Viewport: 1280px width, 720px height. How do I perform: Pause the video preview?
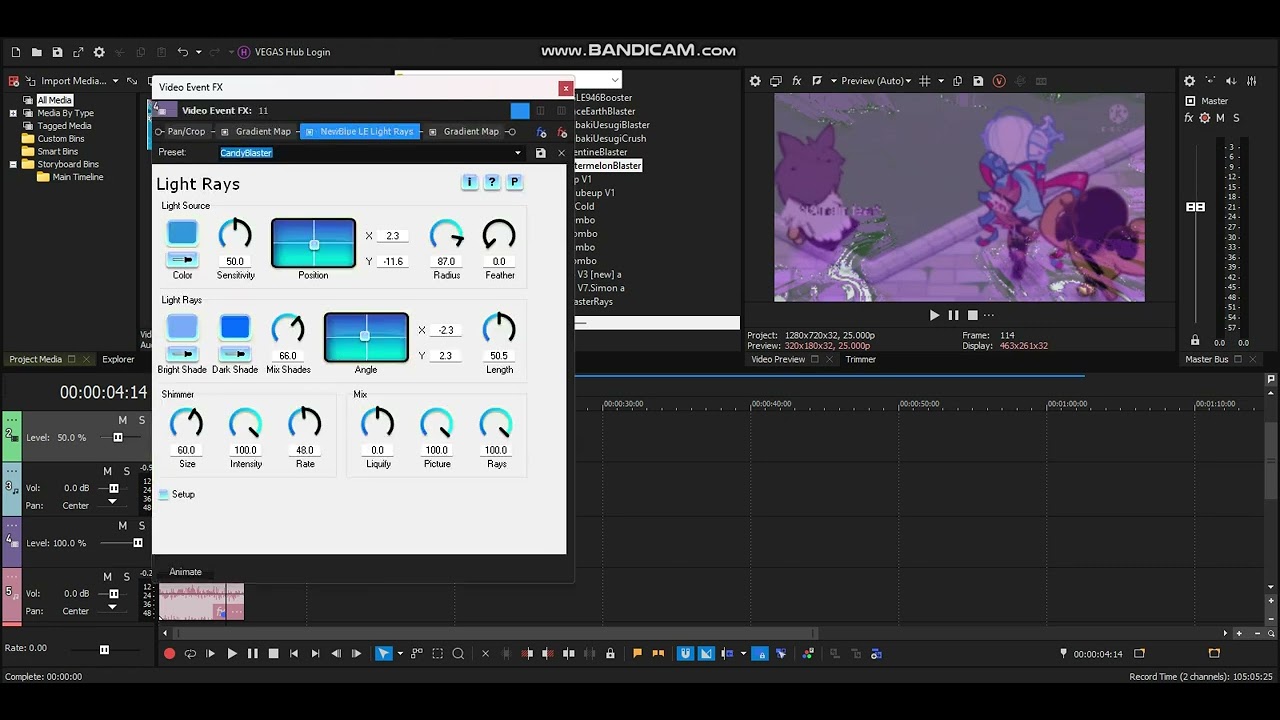(953, 315)
